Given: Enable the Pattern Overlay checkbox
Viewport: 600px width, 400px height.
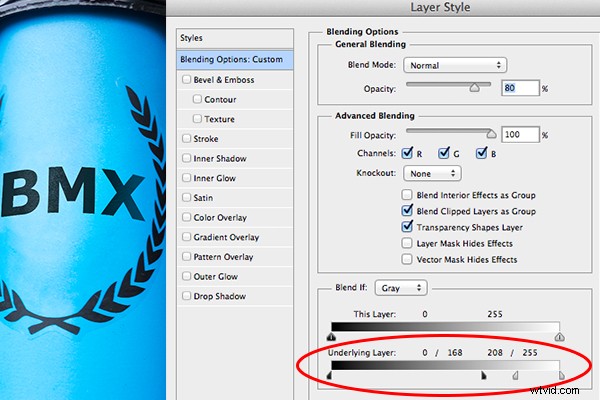Looking at the screenshot, I should [186, 256].
